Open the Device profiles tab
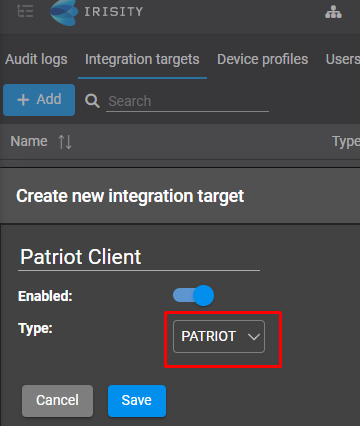 click(x=263, y=59)
